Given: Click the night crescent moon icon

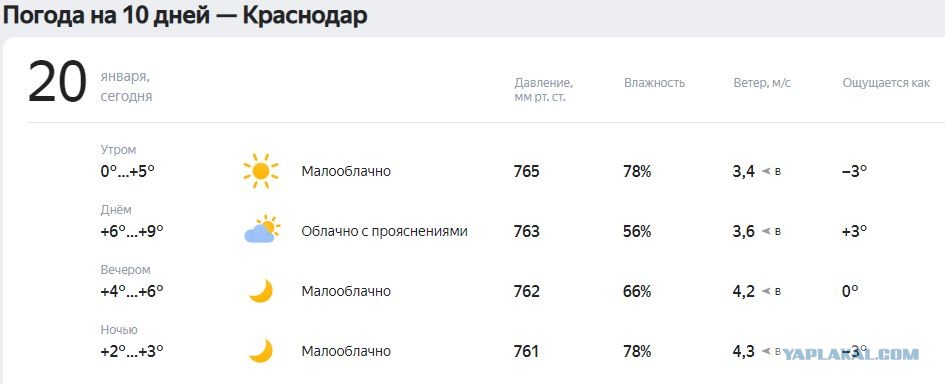Looking at the screenshot, I should click(261, 351).
